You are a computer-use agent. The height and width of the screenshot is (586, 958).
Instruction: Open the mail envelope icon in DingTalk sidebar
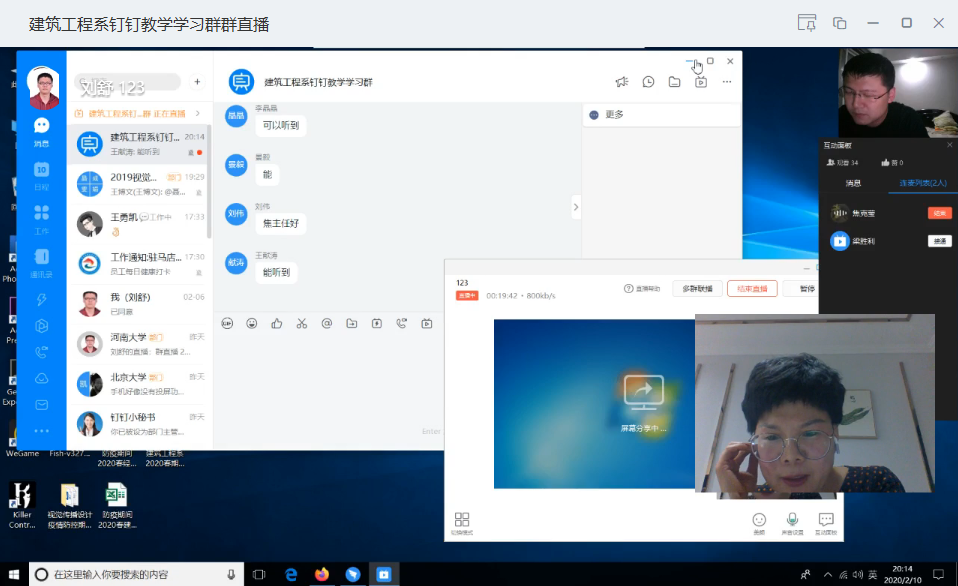42,405
